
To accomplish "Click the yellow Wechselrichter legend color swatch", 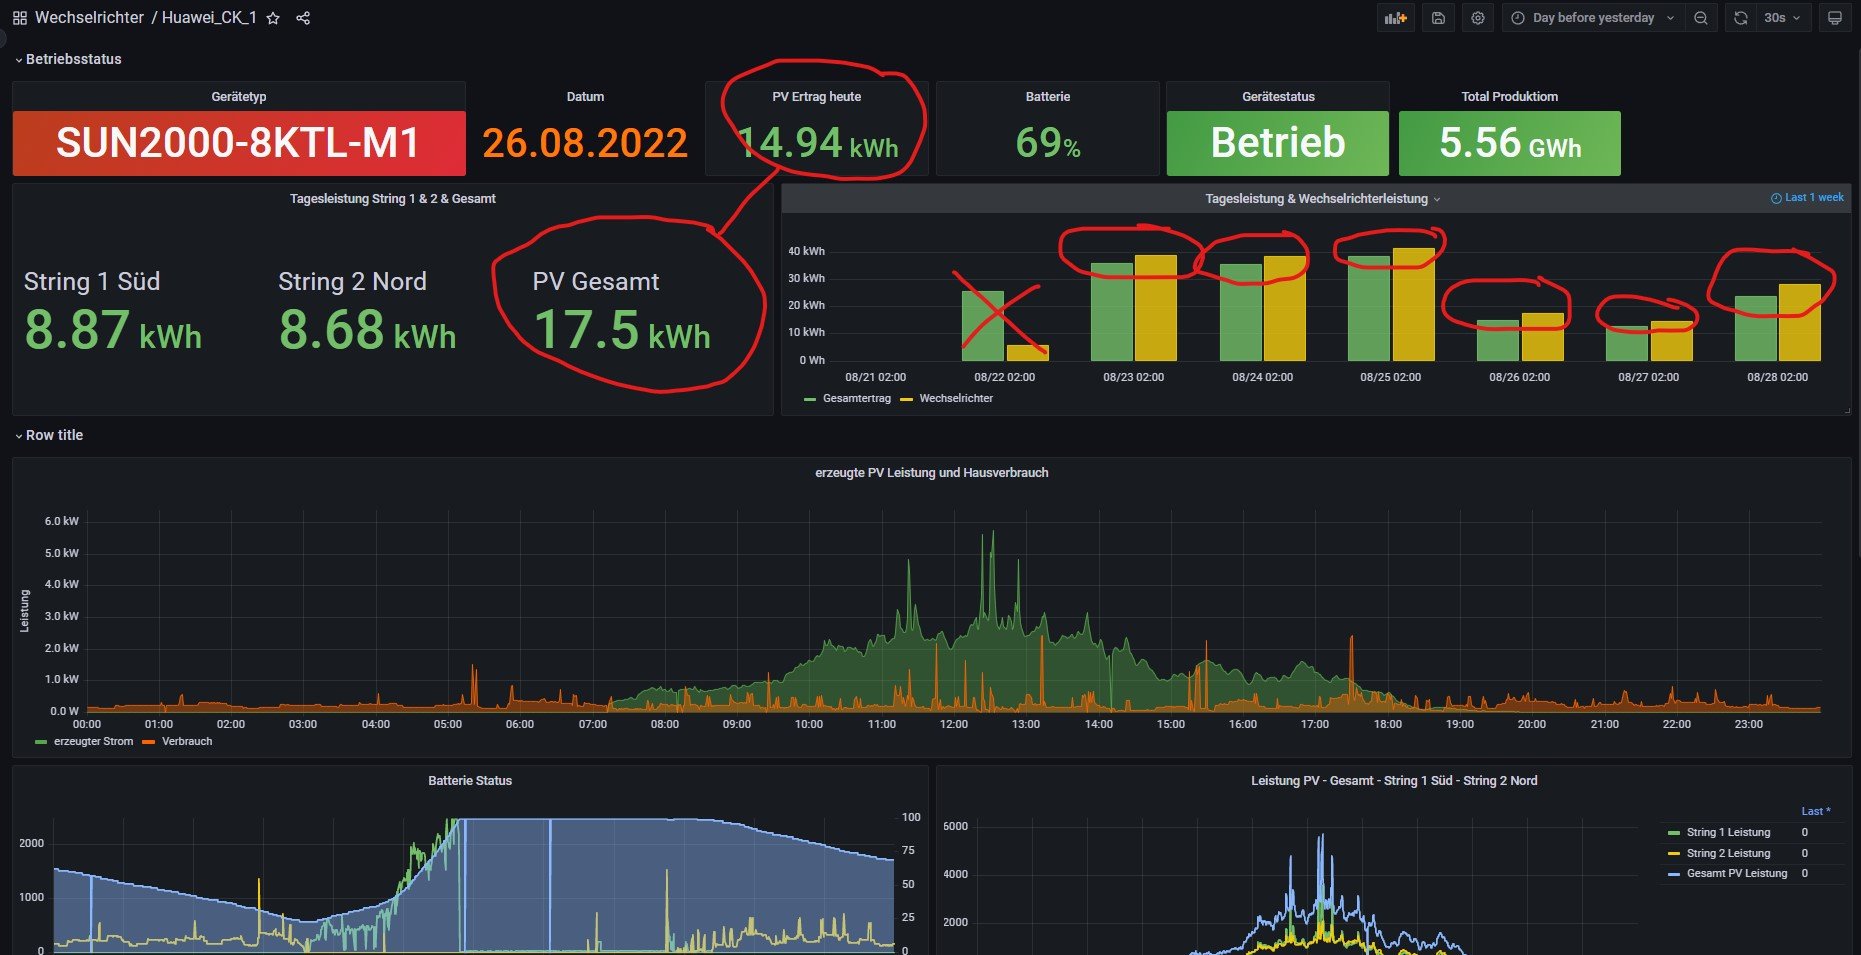I will click(x=907, y=399).
